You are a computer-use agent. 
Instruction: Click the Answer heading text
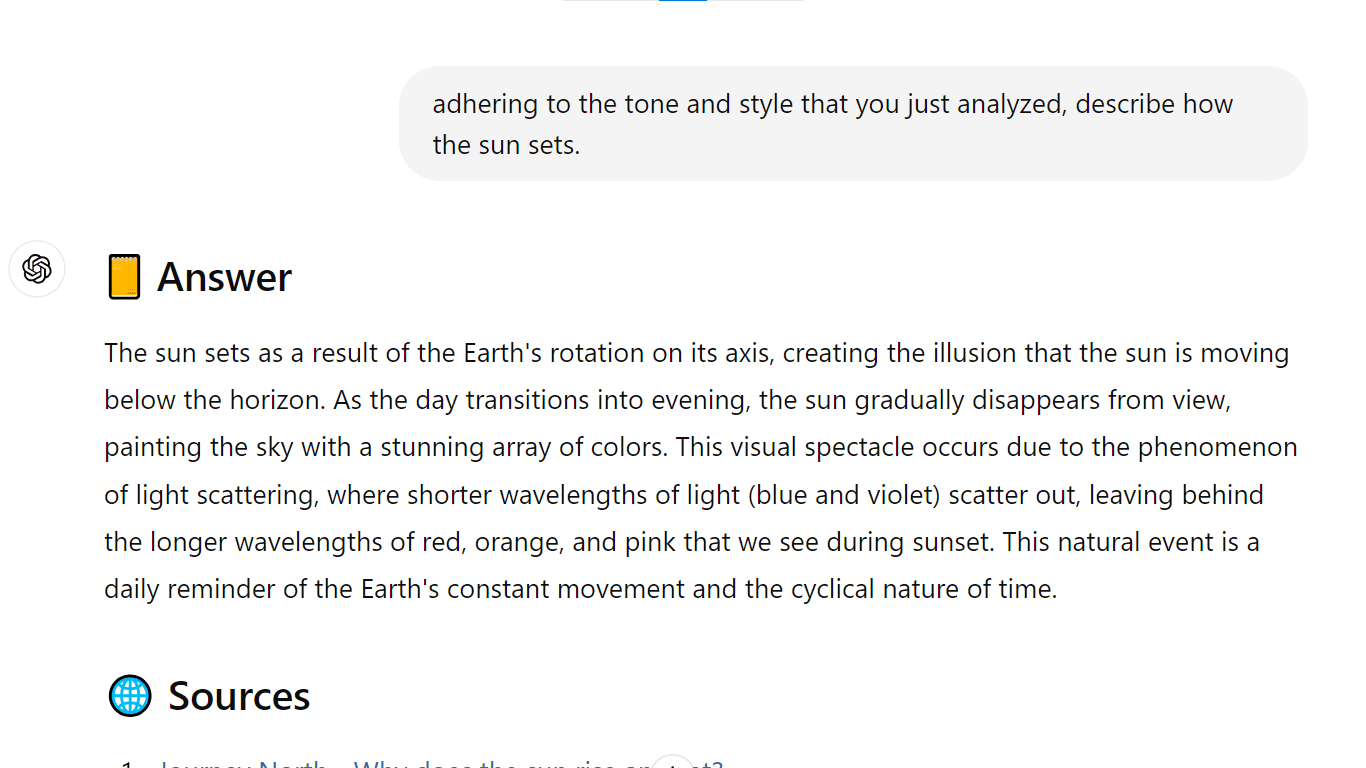(224, 277)
